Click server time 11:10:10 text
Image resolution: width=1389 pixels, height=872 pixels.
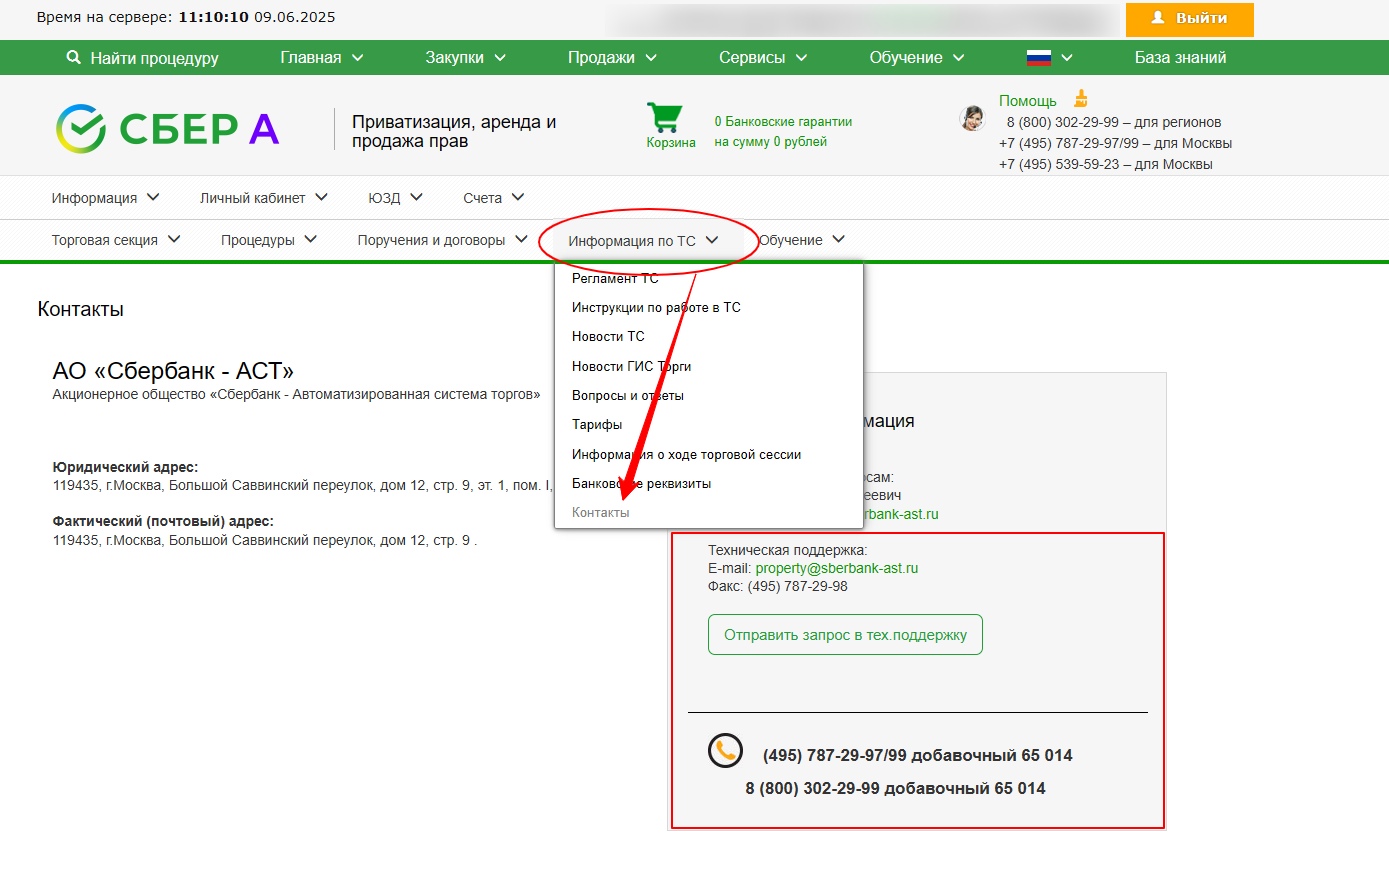point(214,17)
